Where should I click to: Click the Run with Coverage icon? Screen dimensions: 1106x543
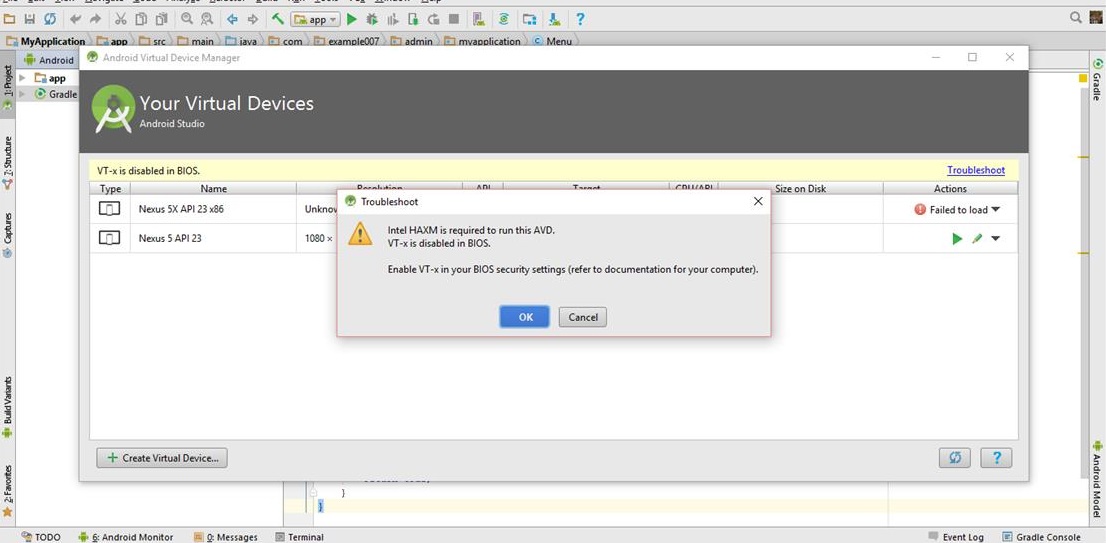point(393,19)
